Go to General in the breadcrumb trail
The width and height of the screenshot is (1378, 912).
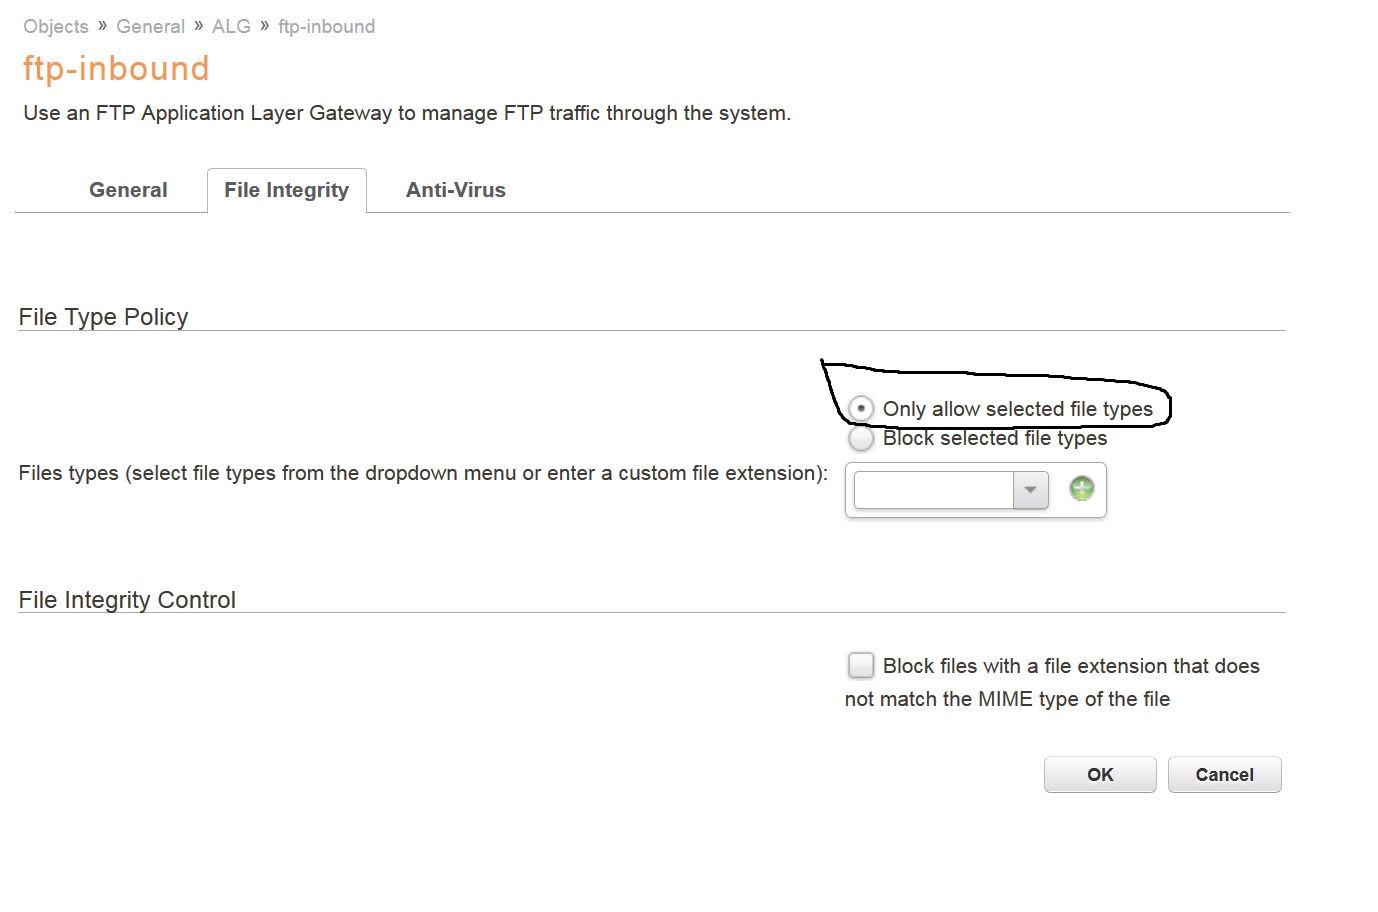(150, 27)
